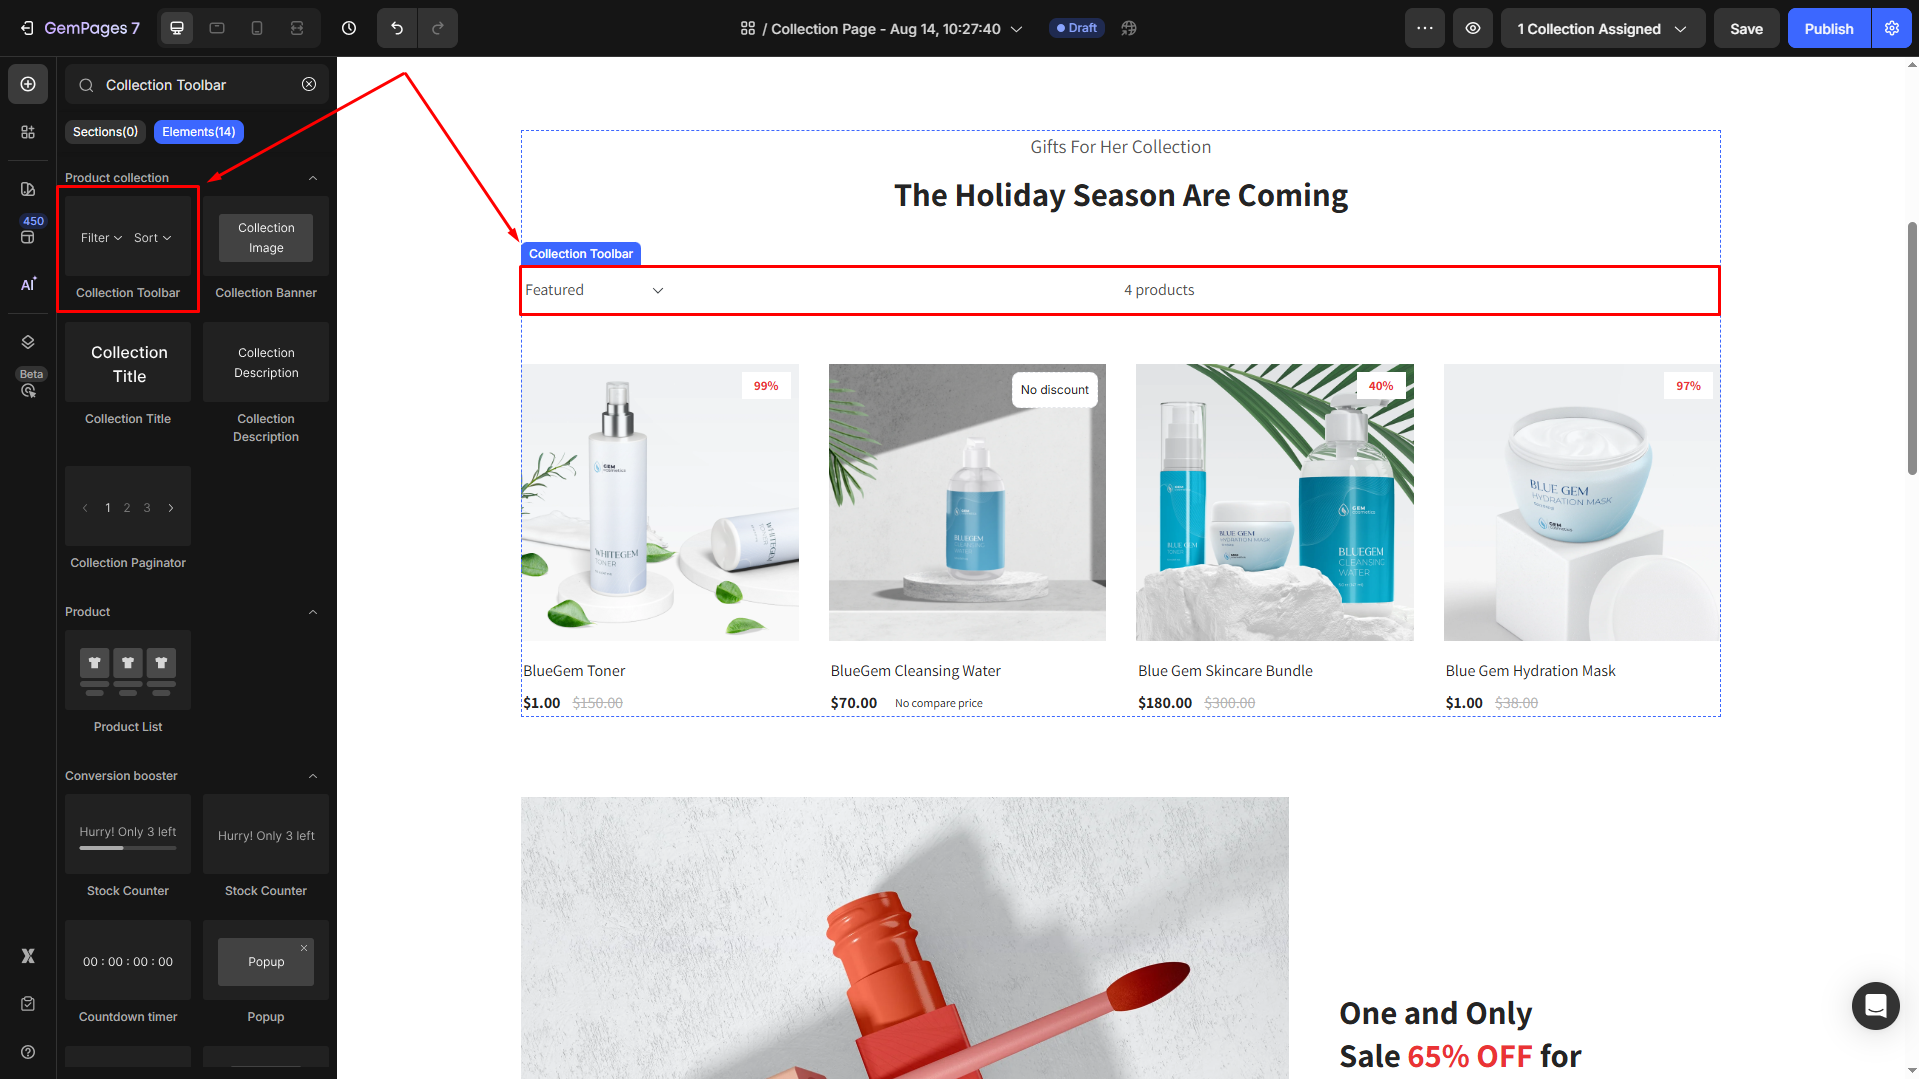This screenshot has width=1919, height=1079.
Task: Select the tablet device view icon
Action: point(217,28)
